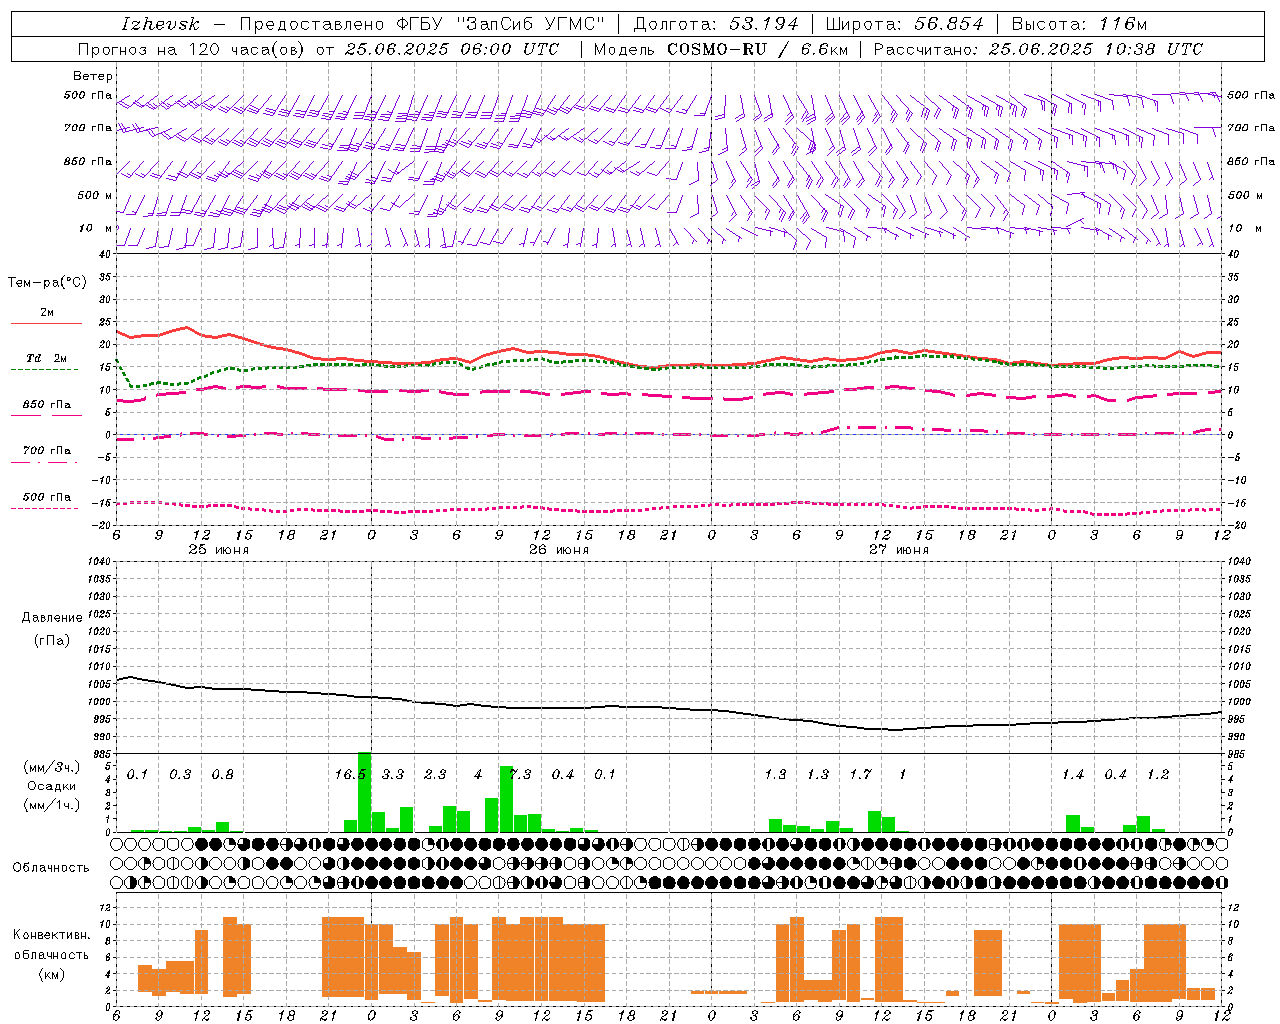Click the "7.3" precipitation total value
Screen dimensions: 1280x1024
click(520, 775)
